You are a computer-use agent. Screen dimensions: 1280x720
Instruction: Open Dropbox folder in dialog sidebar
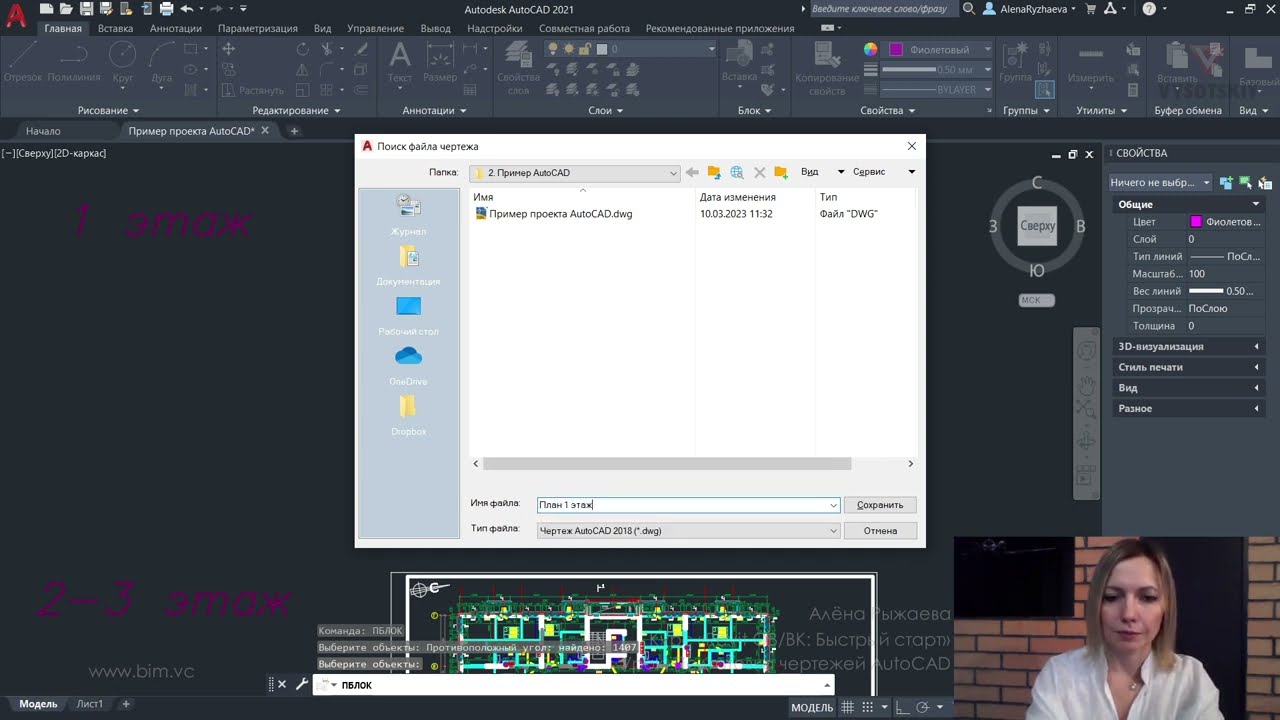[x=408, y=416]
